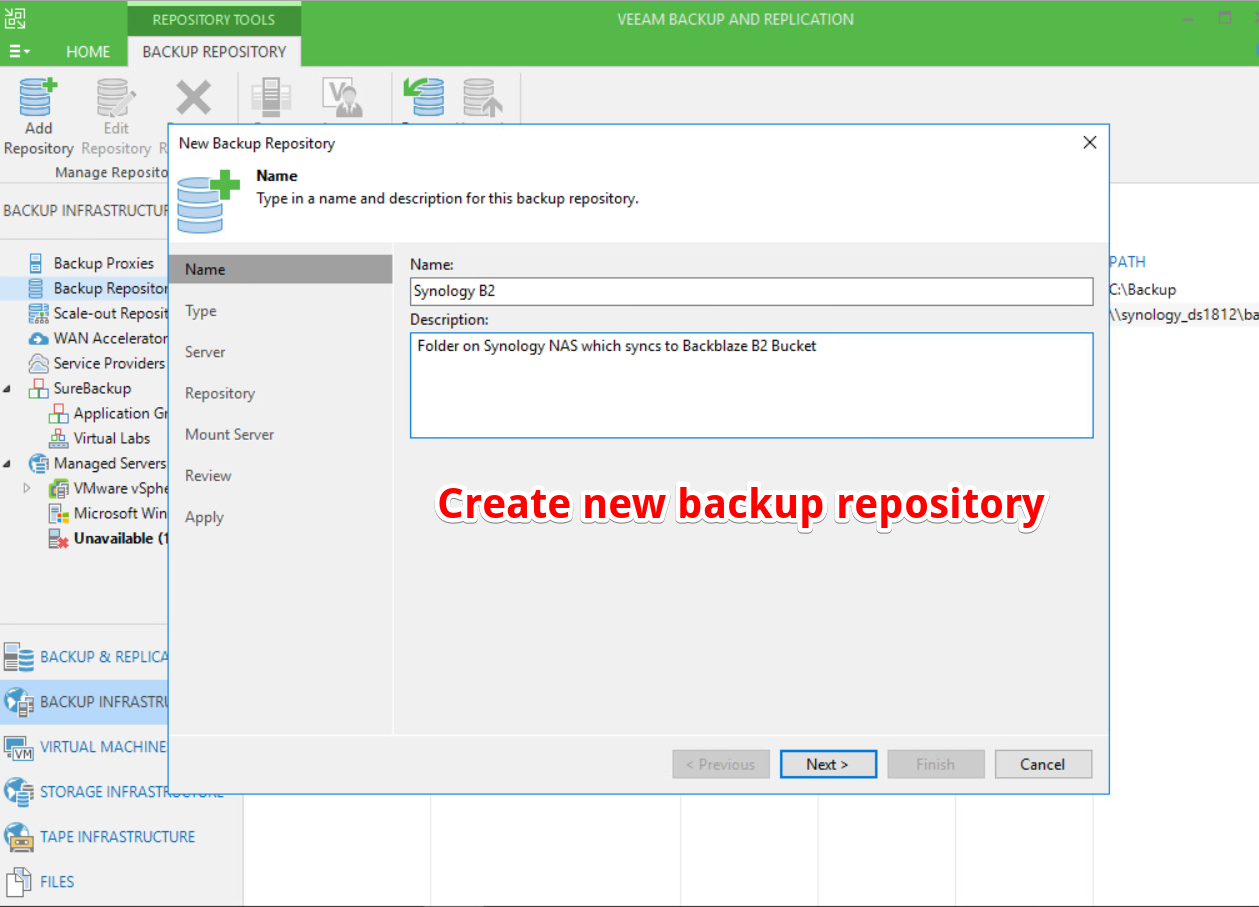The width and height of the screenshot is (1259, 907).
Task: Click the Add Repository ribbon icon
Action: coord(38,98)
